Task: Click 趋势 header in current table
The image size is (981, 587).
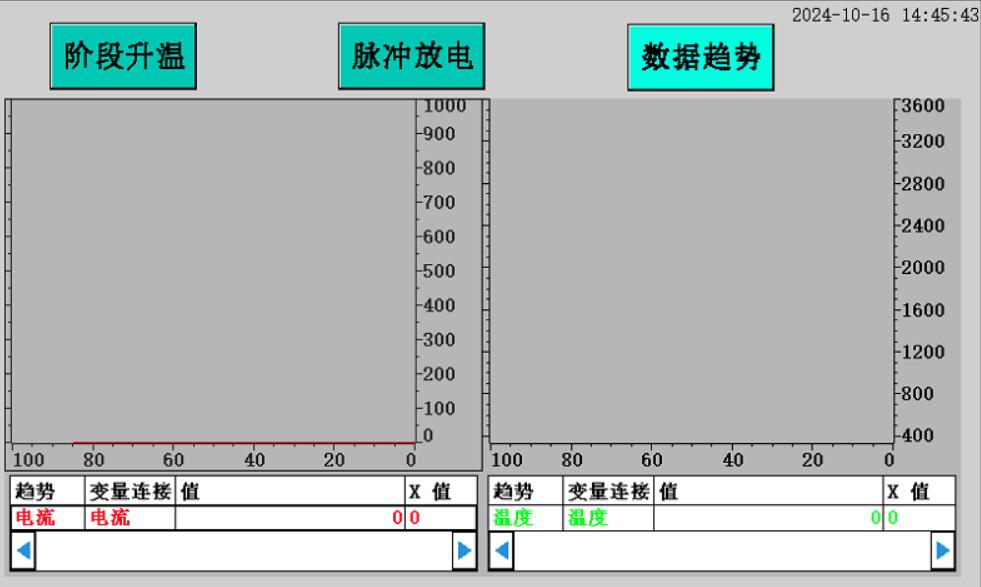Action: [x=48, y=491]
